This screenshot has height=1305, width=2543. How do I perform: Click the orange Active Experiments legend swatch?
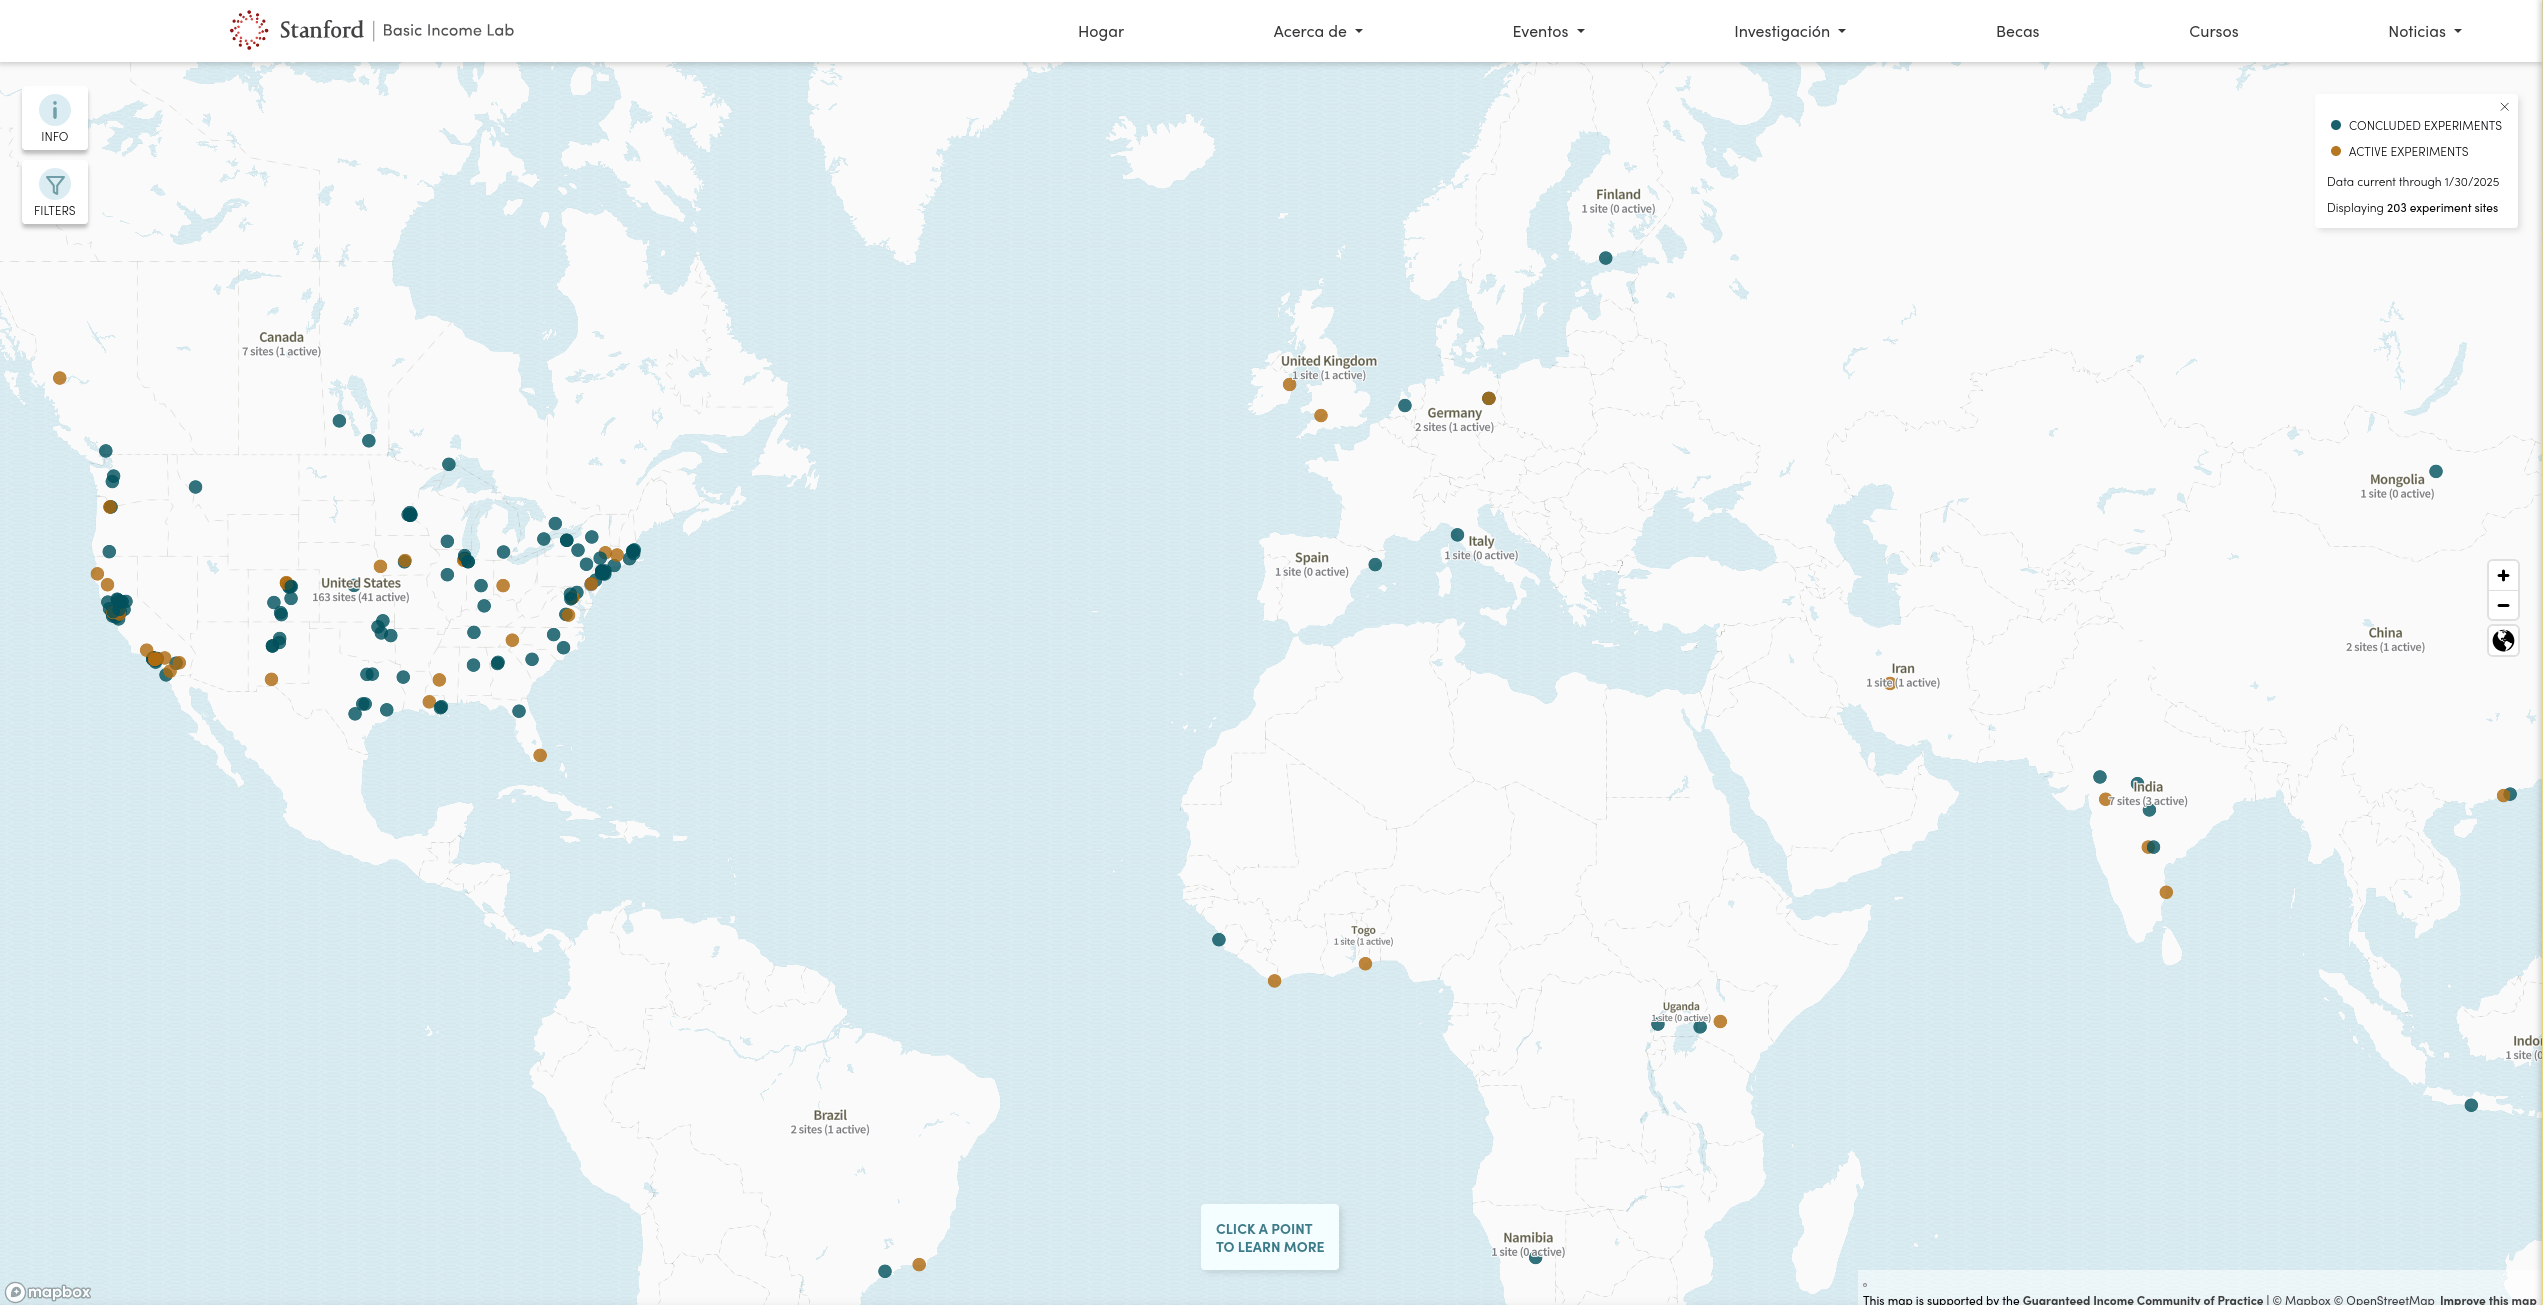pos(2336,151)
